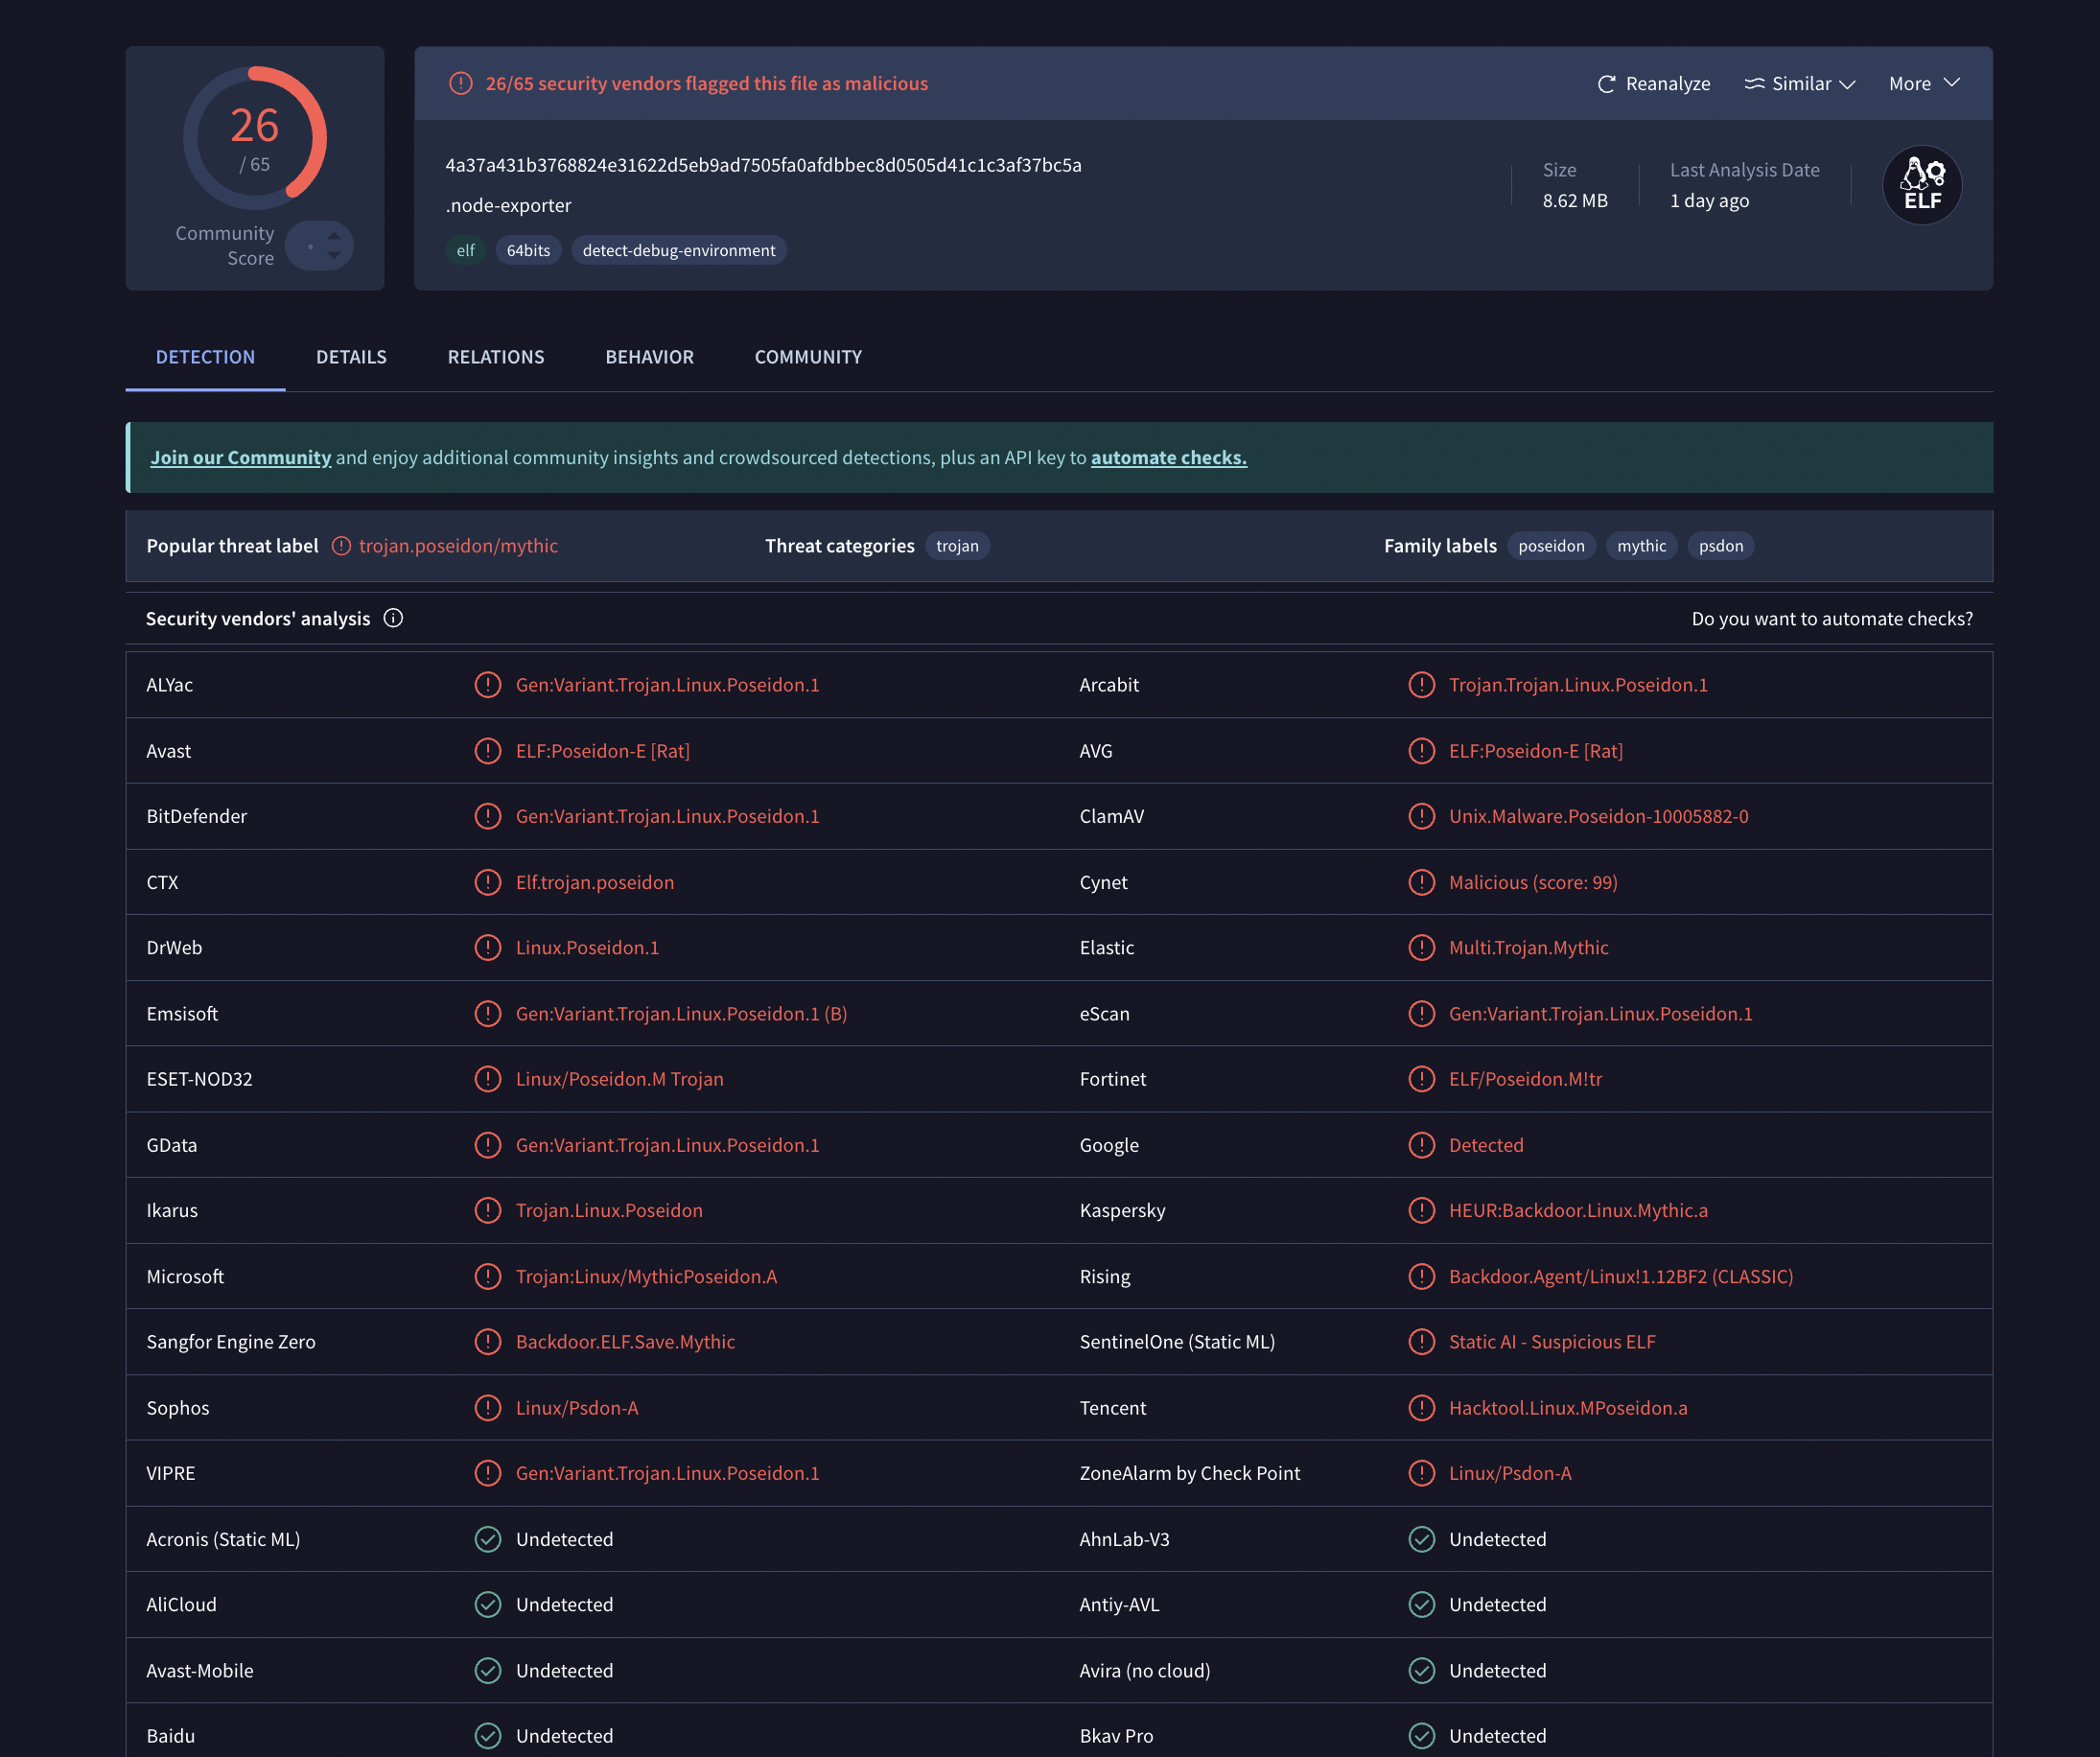This screenshot has height=1757, width=2100.
Task: Click the alert icon in Microsoft row
Action: pos(488,1276)
